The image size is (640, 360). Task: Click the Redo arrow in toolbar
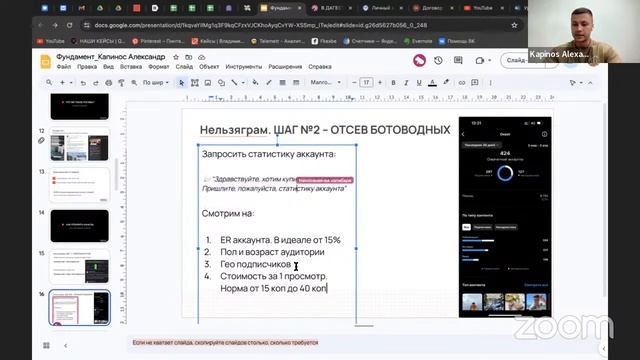(96, 83)
